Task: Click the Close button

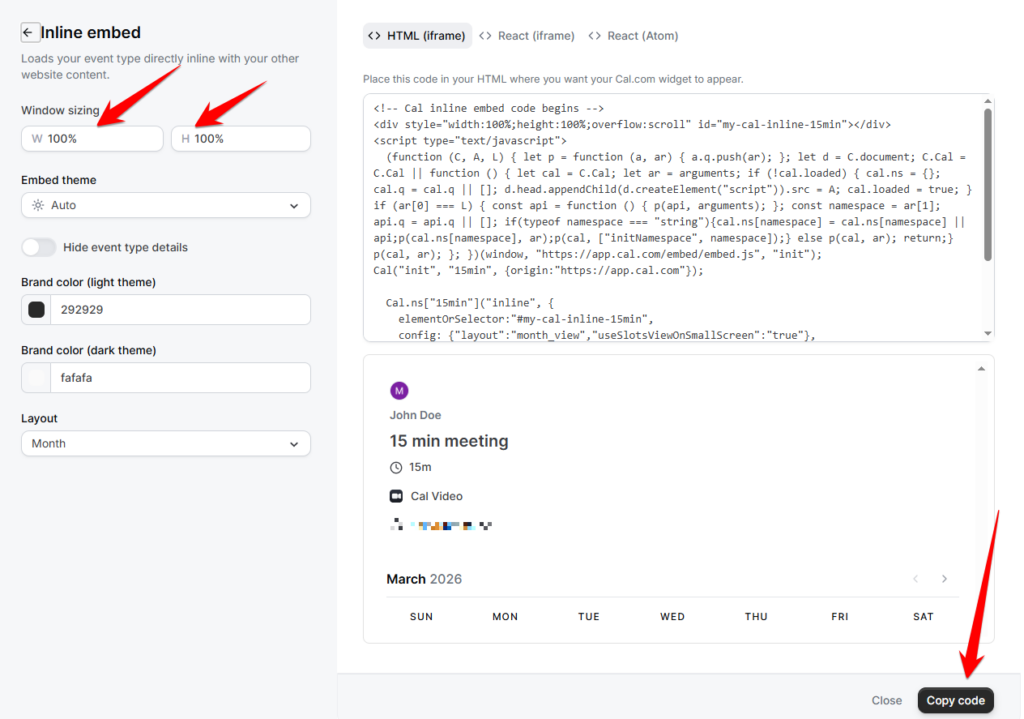Action: [x=886, y=700]
